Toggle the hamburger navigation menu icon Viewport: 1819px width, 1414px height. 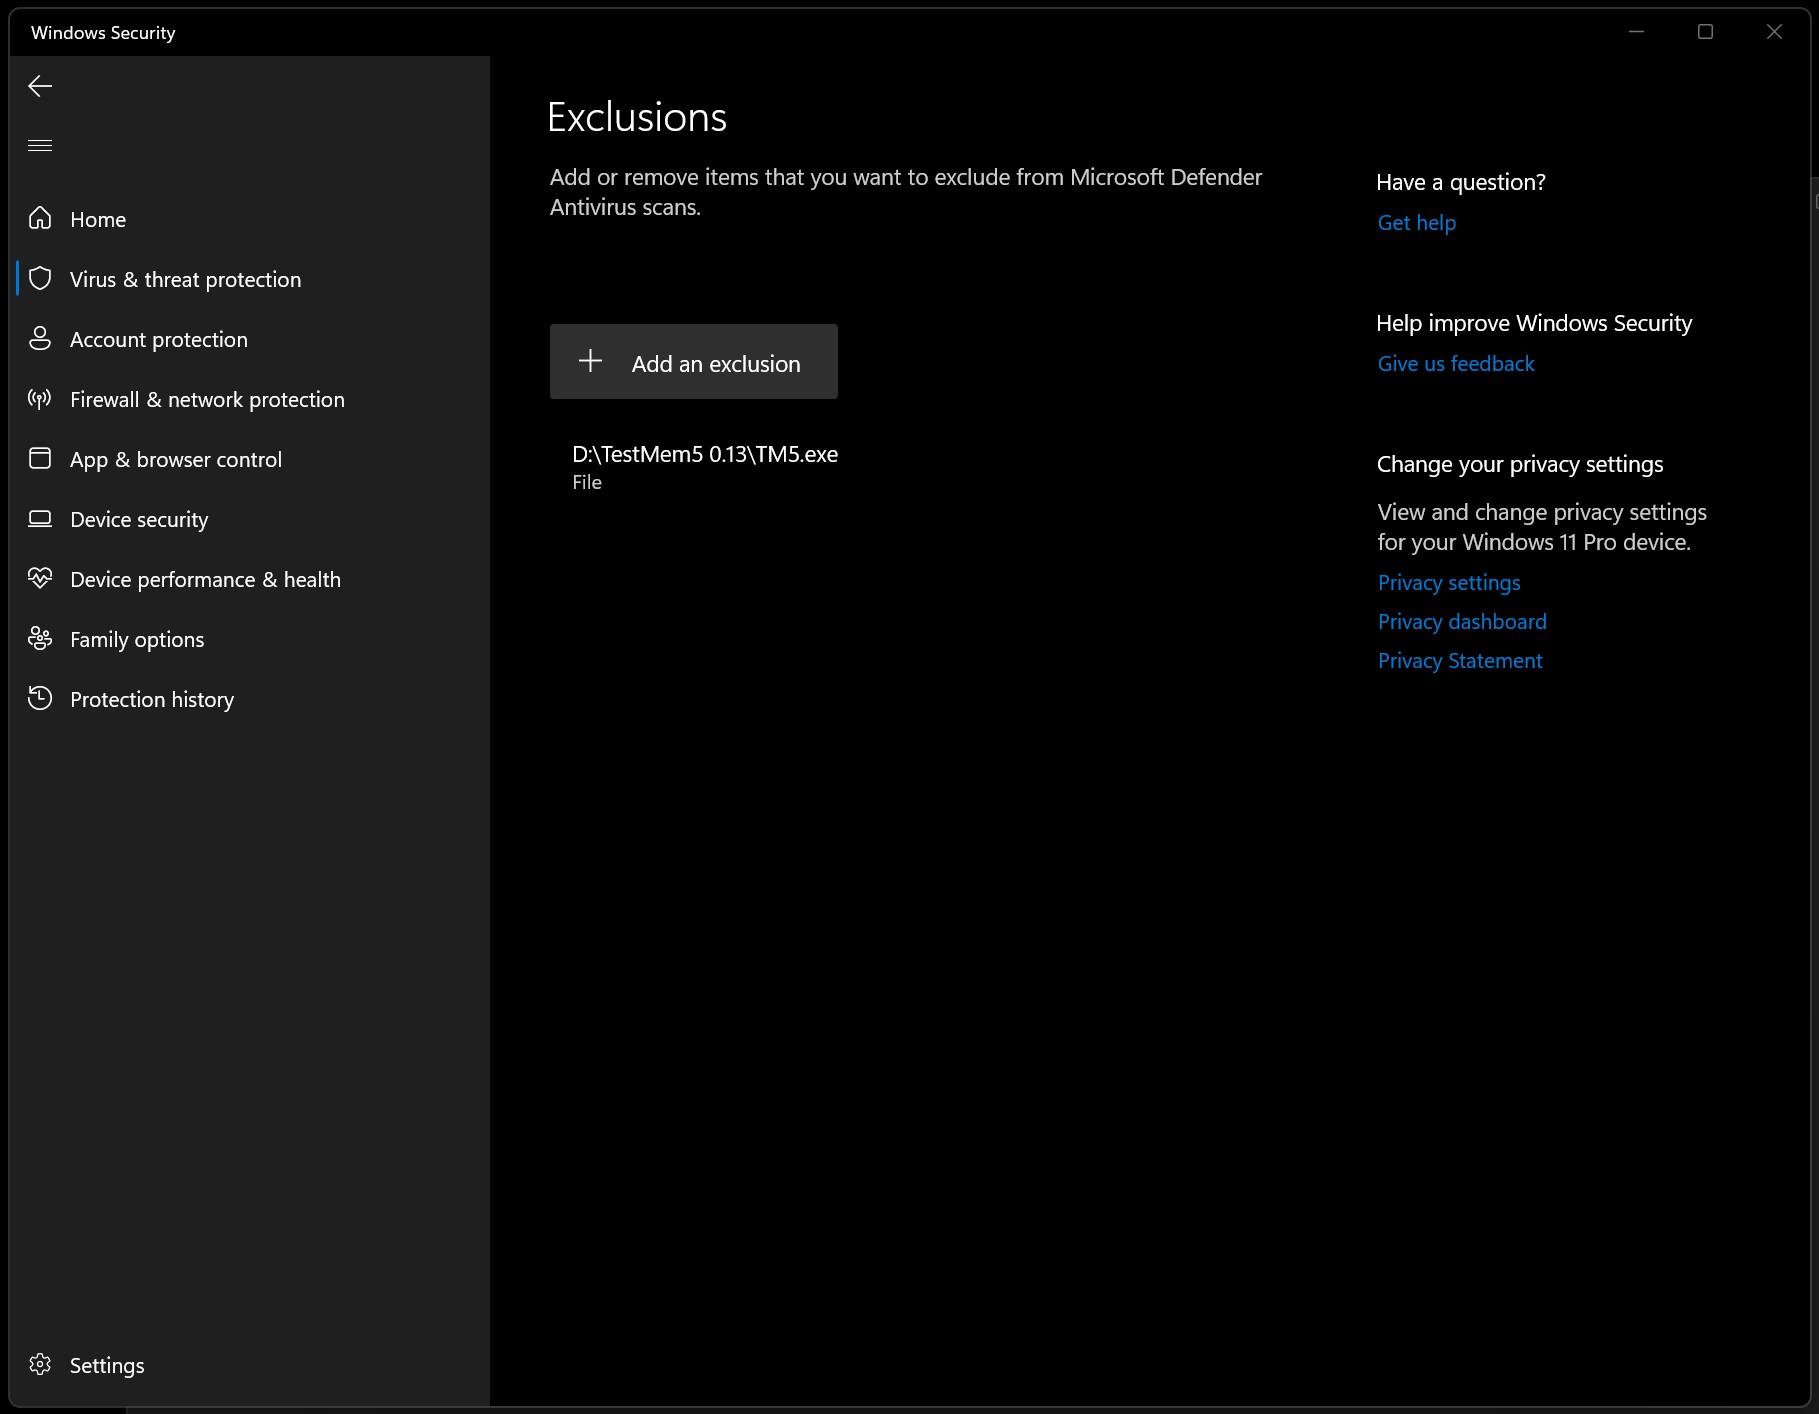point(40,146)
